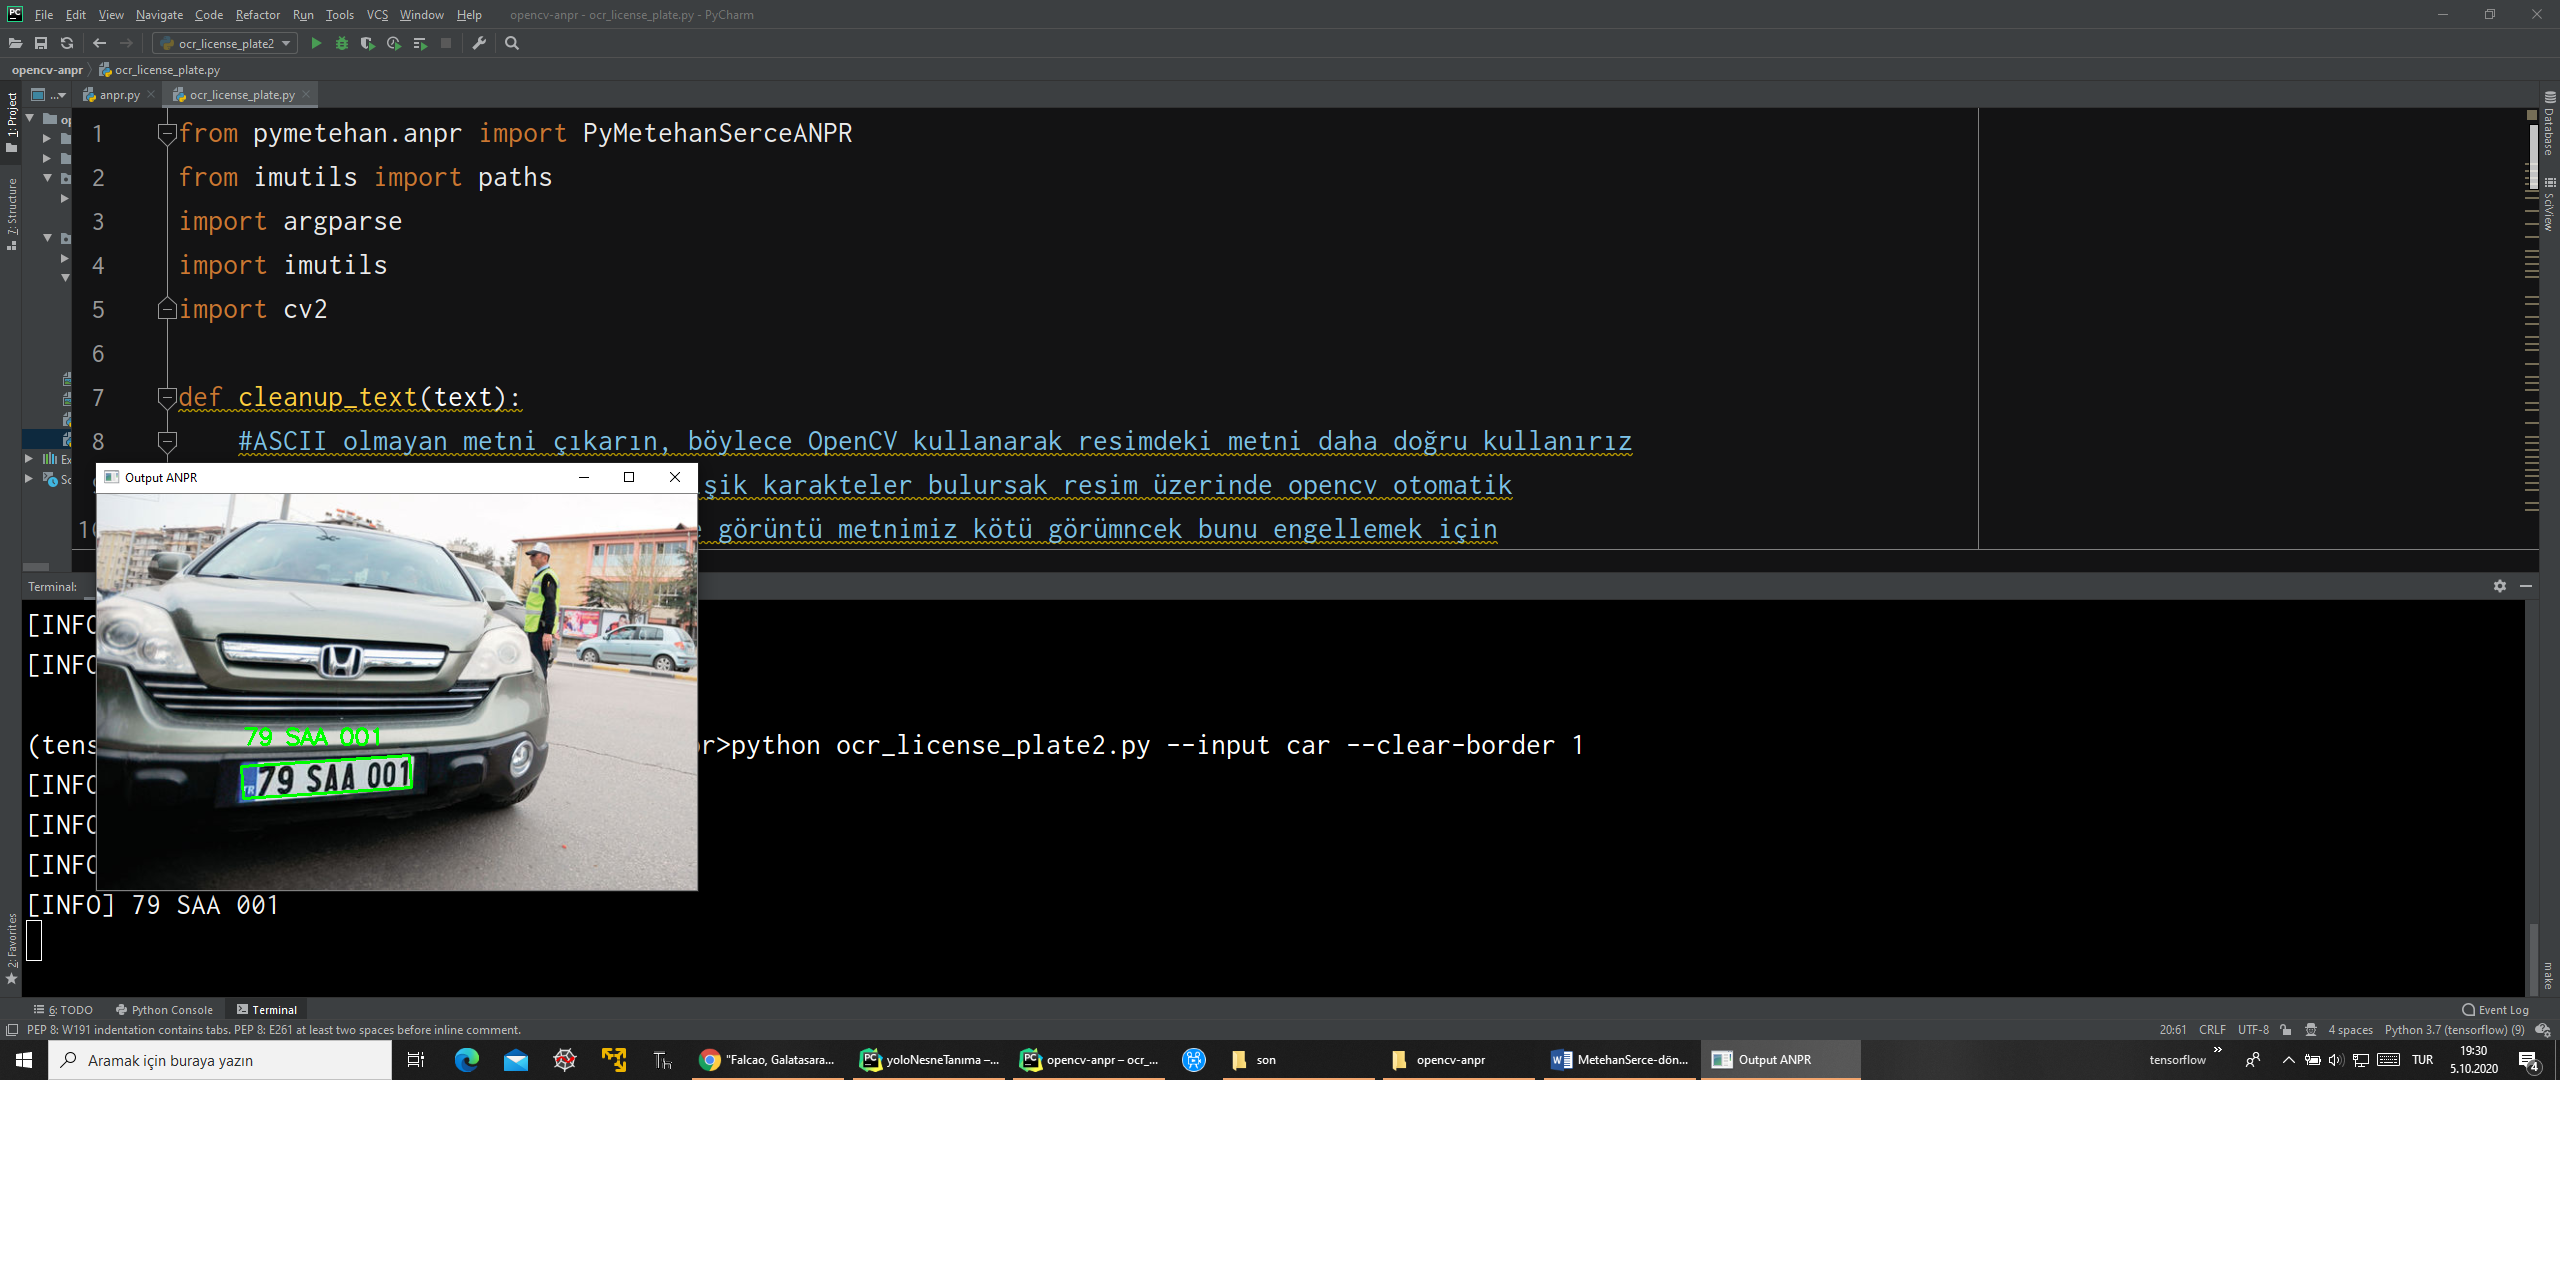The width and height of the screenshot is (2560, 1280).
Task: Toggle the Structure tool window sidebar button
Action: pos(12,214)
